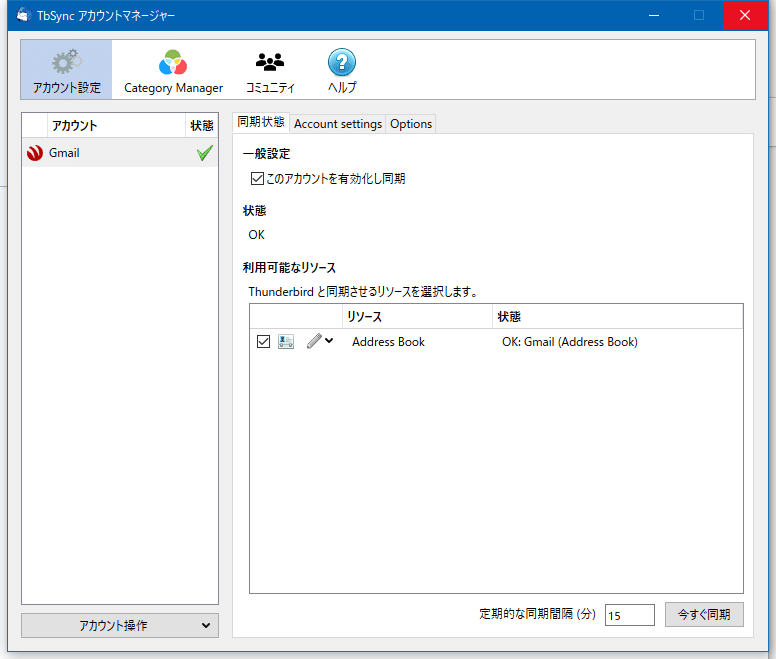Switch to the Account settings tab
The image size is (776, 659).
coord(338,124)
